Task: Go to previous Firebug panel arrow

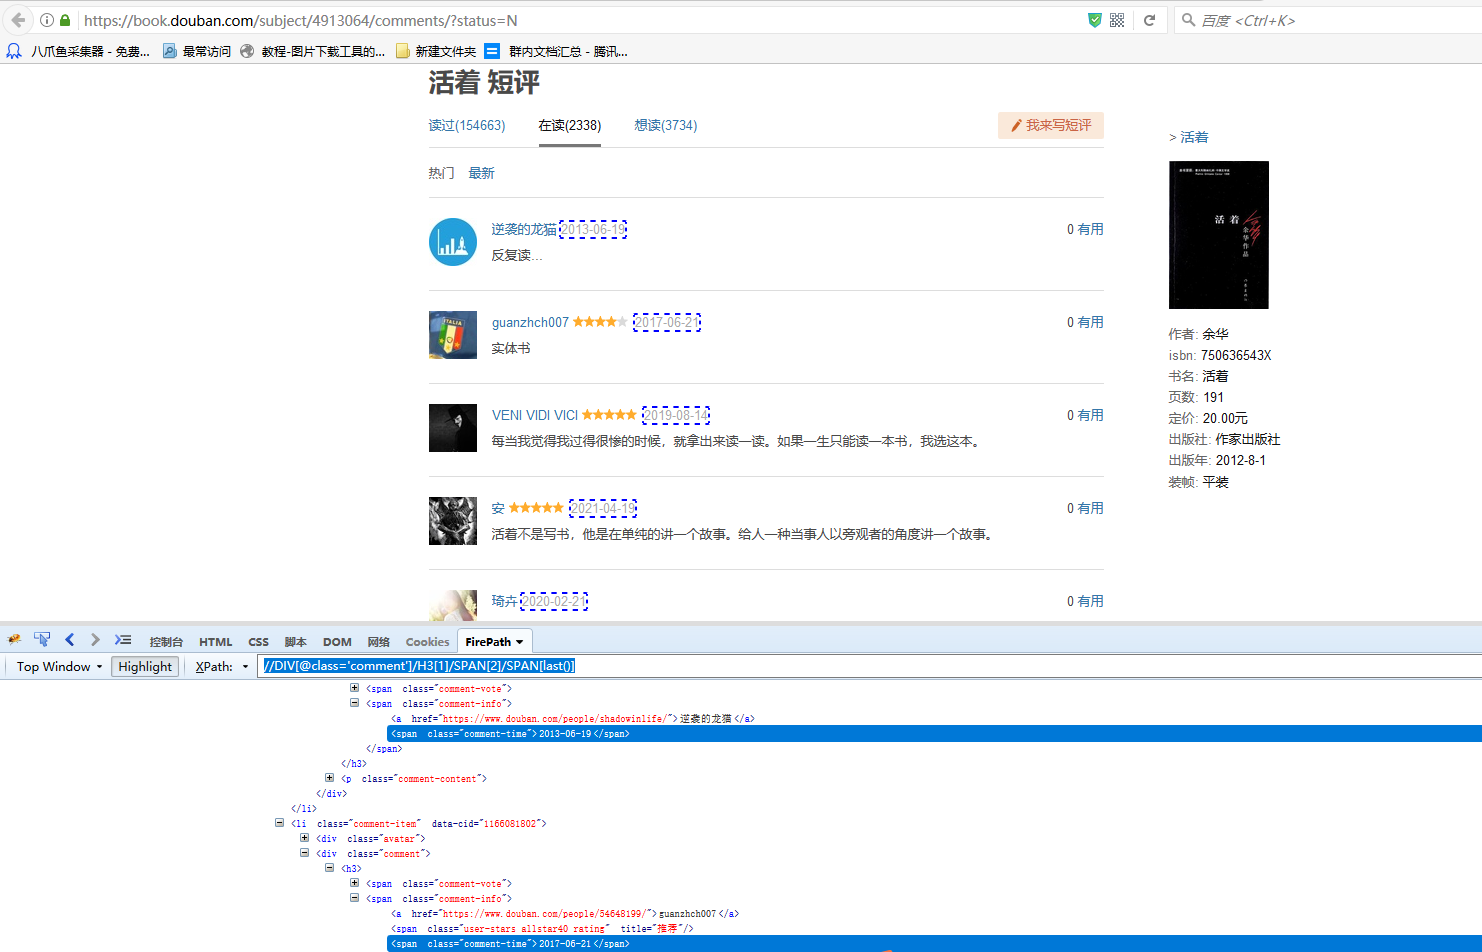Action: point(69,640)
